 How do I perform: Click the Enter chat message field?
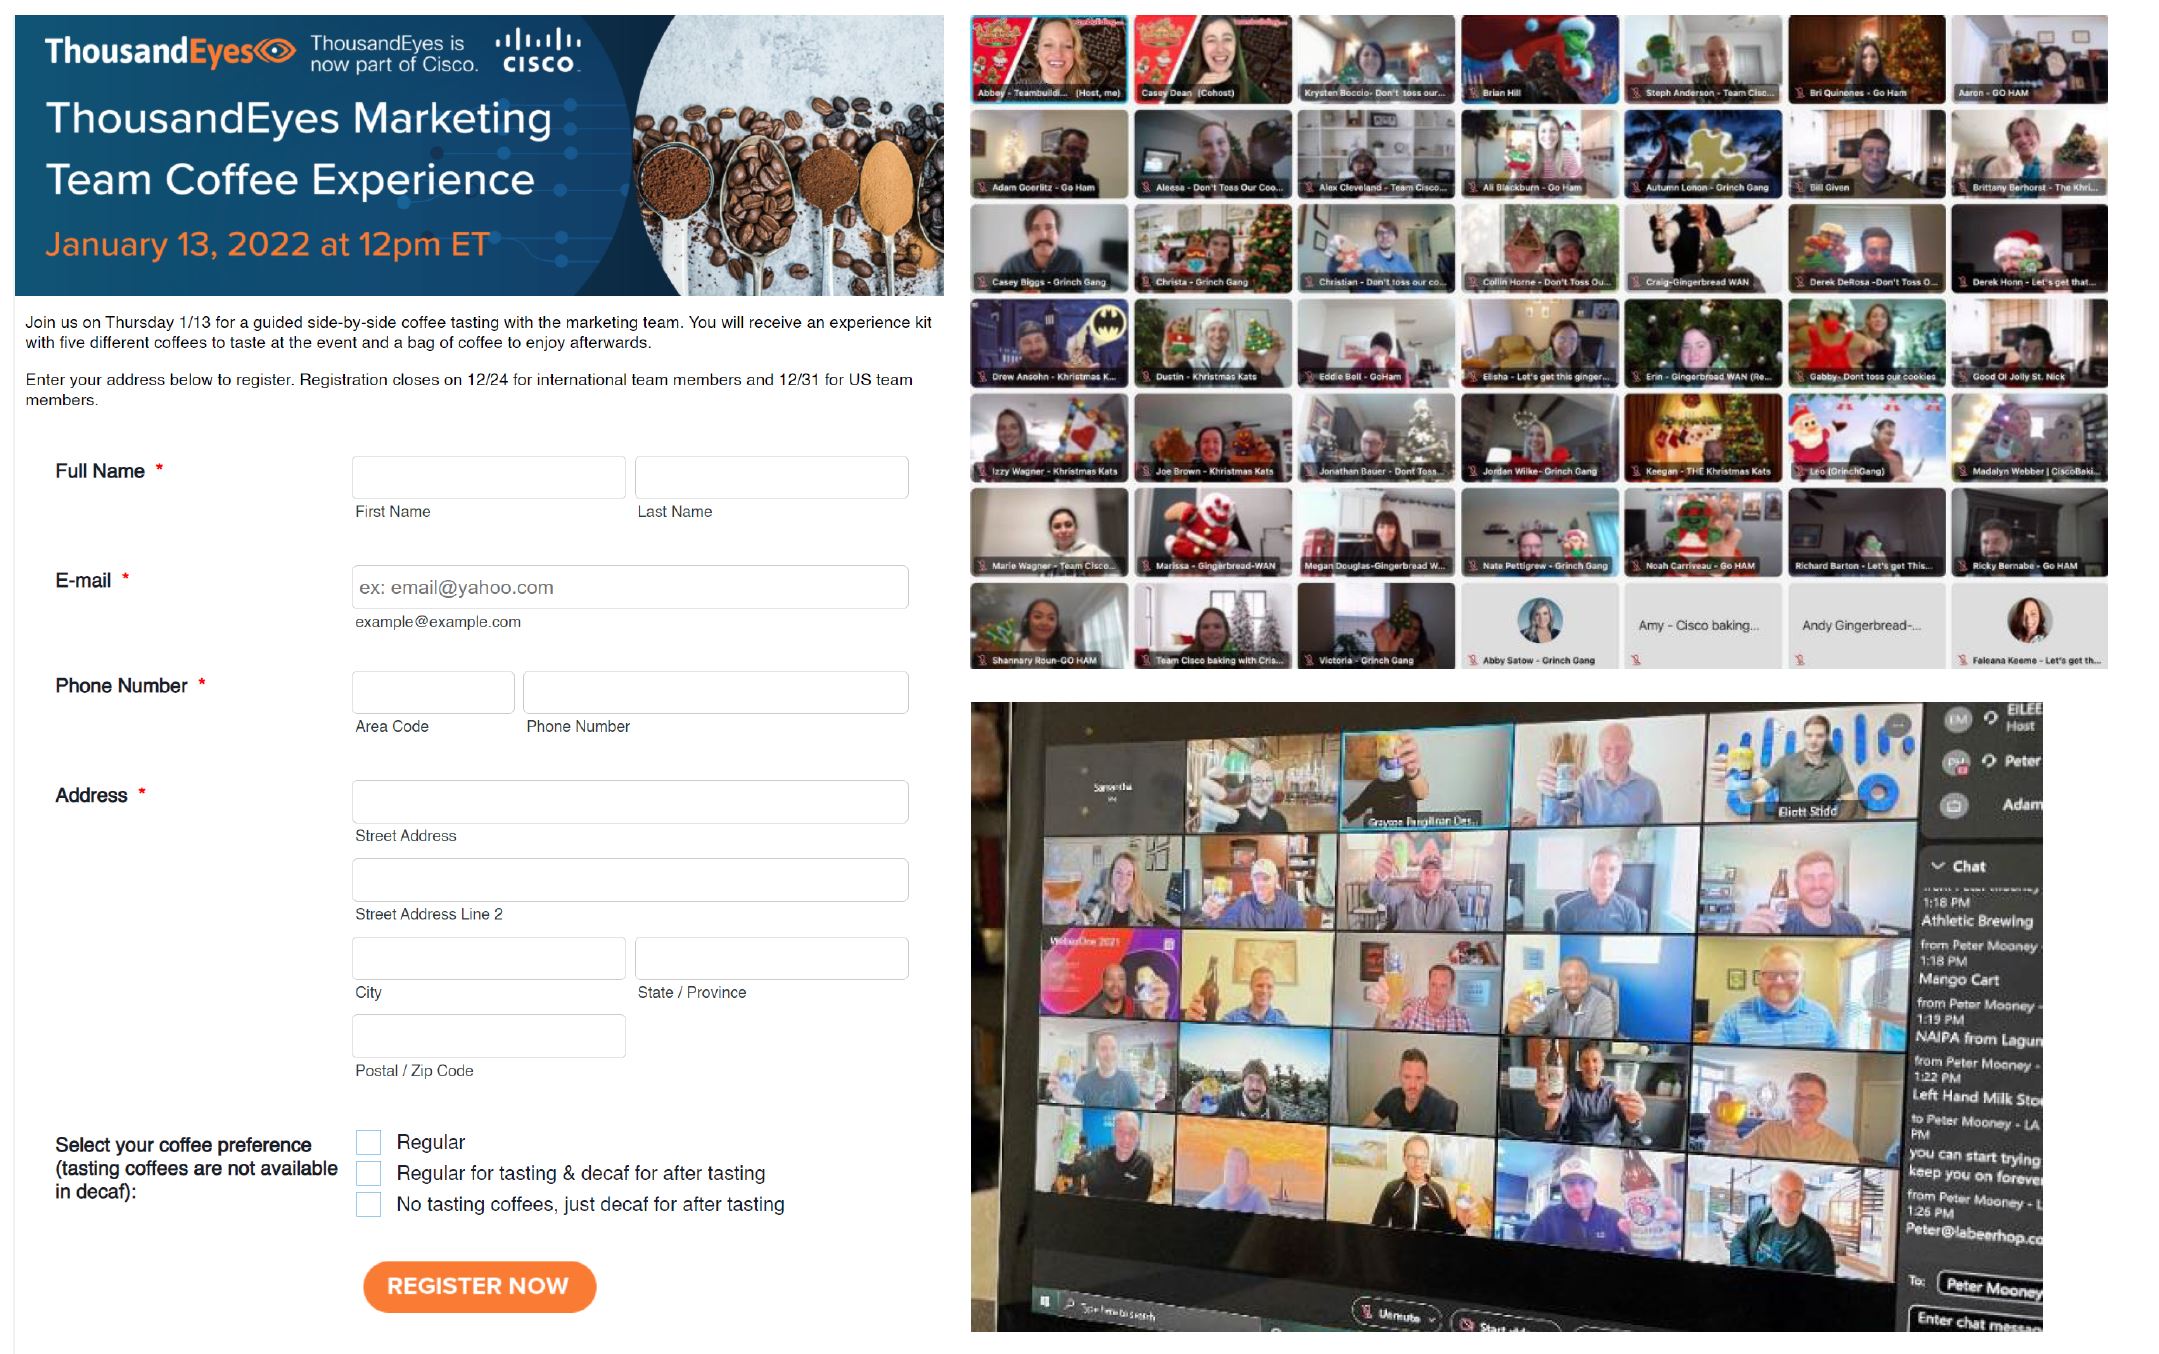[x=1975, y=1322]
